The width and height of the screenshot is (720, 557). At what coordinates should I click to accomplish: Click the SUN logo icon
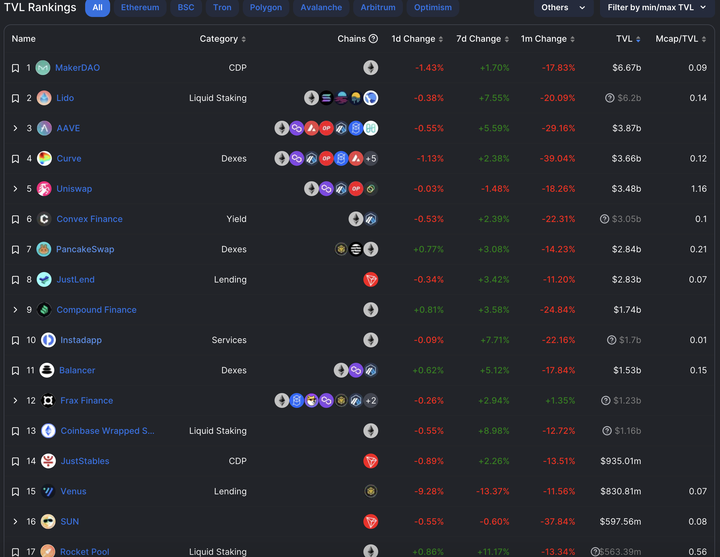click(x=48, y=521)
